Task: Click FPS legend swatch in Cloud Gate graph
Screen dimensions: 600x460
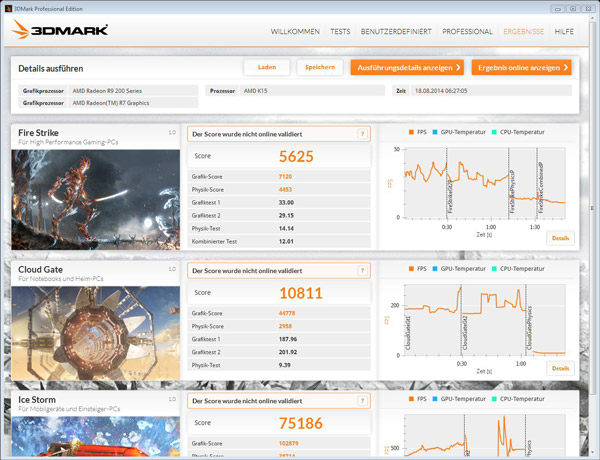Action: point(411,269)
